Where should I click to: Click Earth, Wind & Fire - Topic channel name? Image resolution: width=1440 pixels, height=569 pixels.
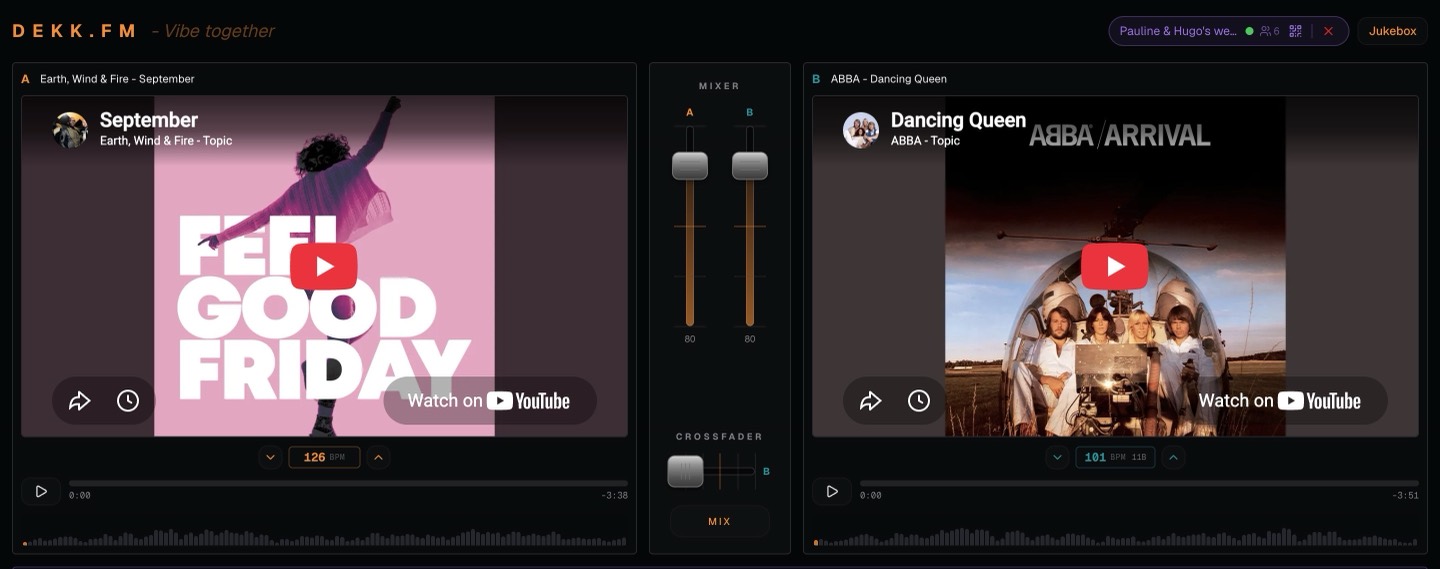(x=166, y=141)
